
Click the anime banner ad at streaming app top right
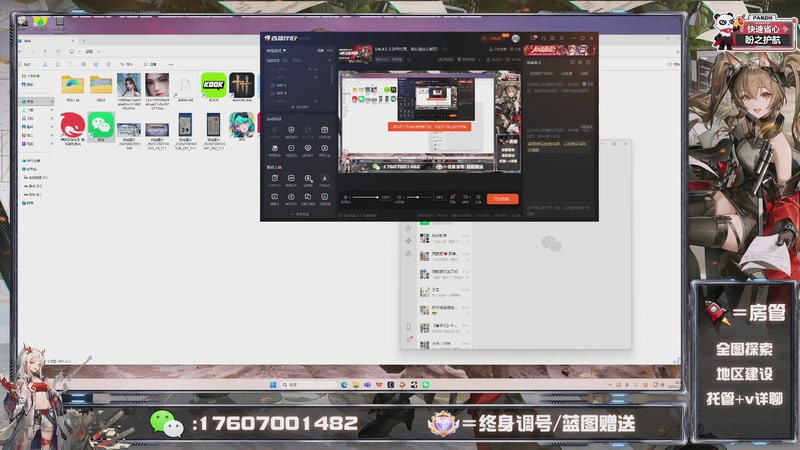559,50
